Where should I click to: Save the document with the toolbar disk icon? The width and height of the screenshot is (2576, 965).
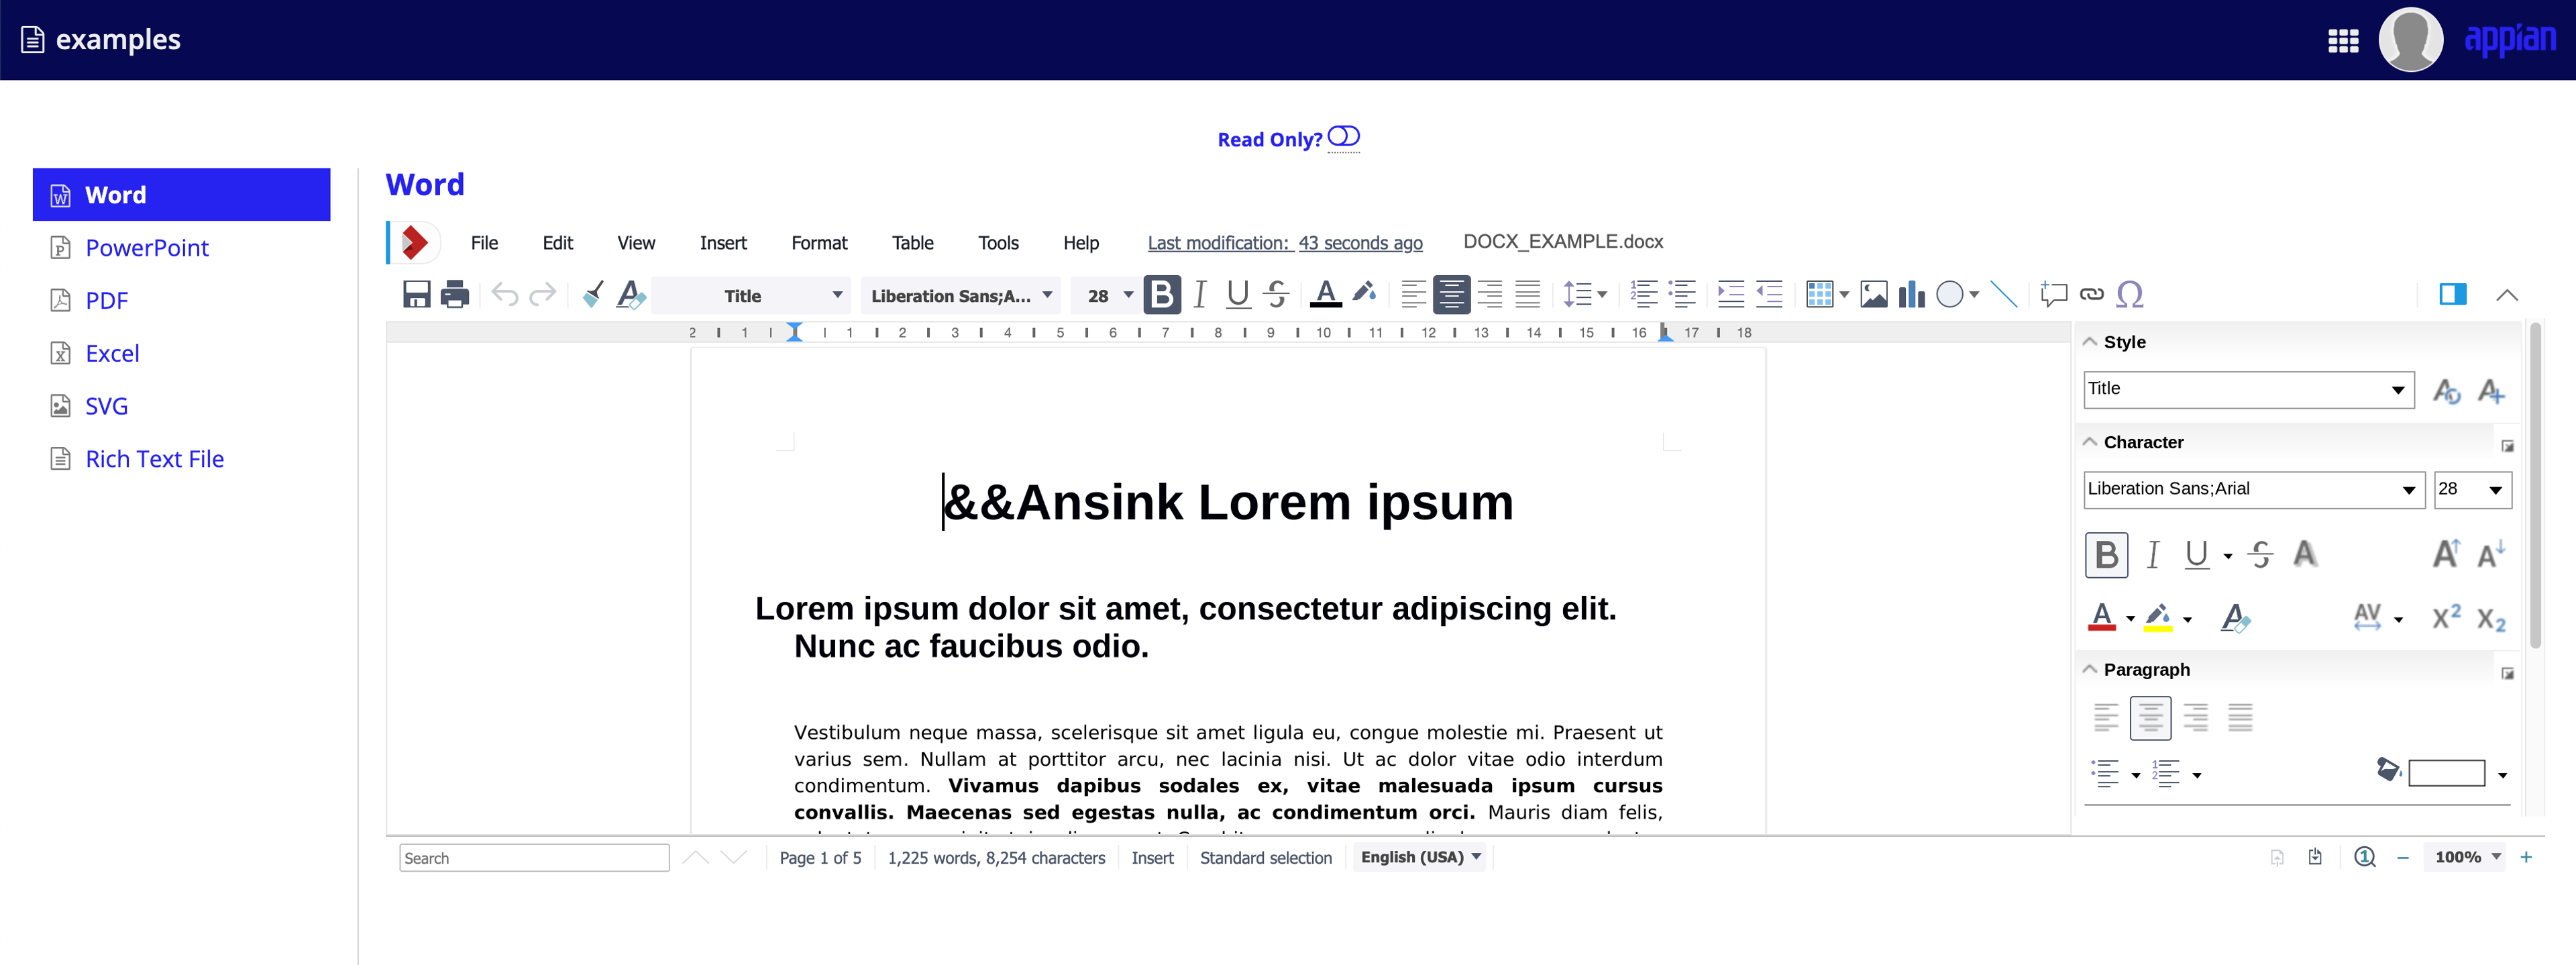coord(416,295)
